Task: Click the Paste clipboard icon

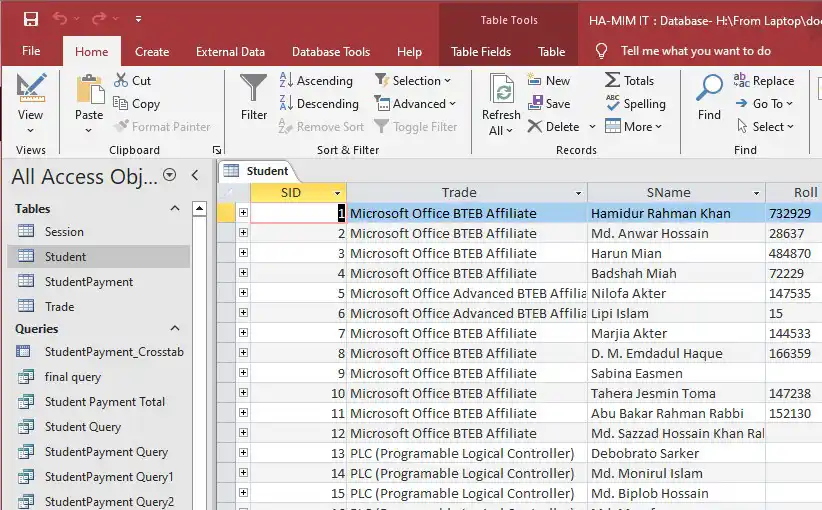Action: [90, 89]
